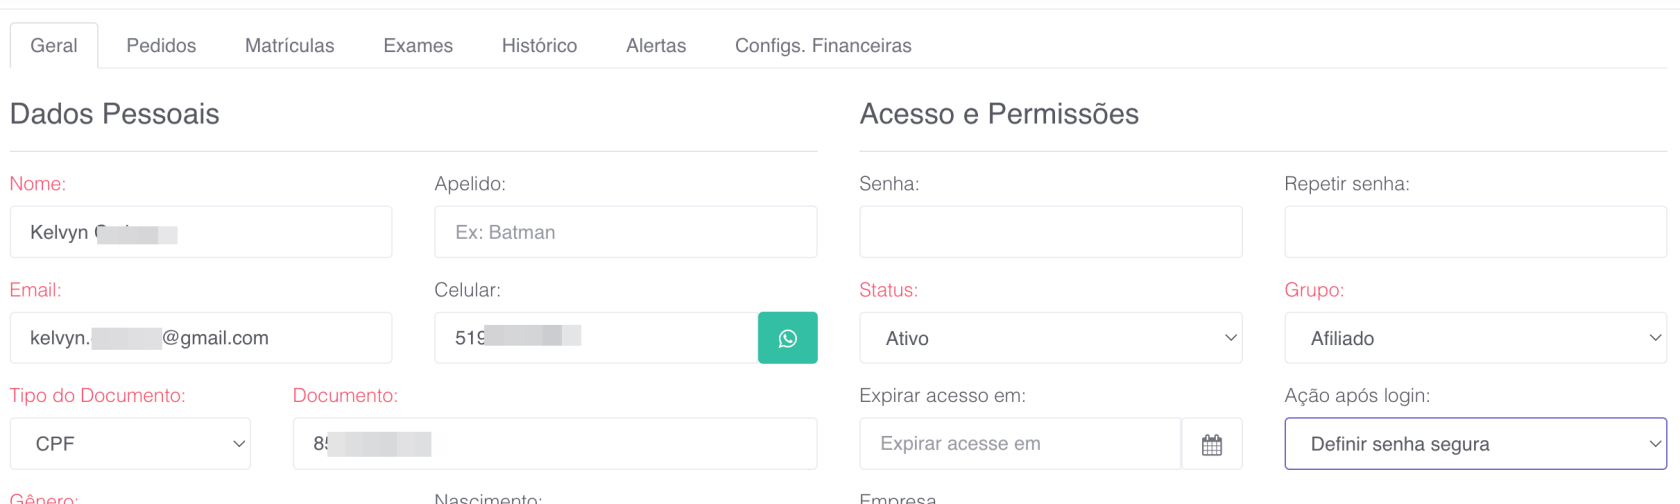Open the Status dropdown showing Ativo
Viewport: 1680px width, 504px height.
[1050, 338]
